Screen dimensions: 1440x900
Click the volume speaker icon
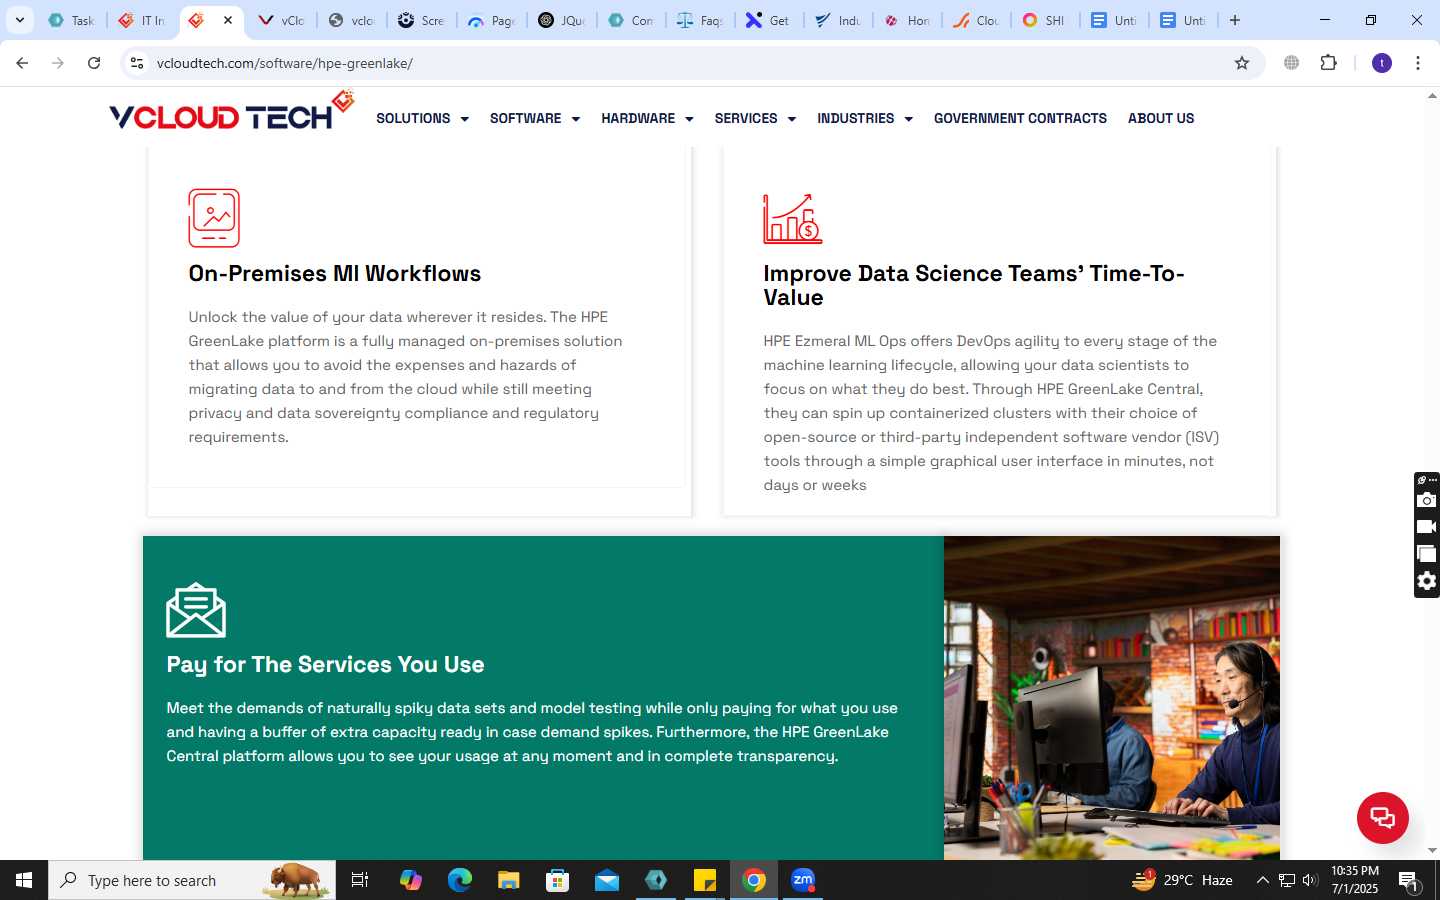1310,880
